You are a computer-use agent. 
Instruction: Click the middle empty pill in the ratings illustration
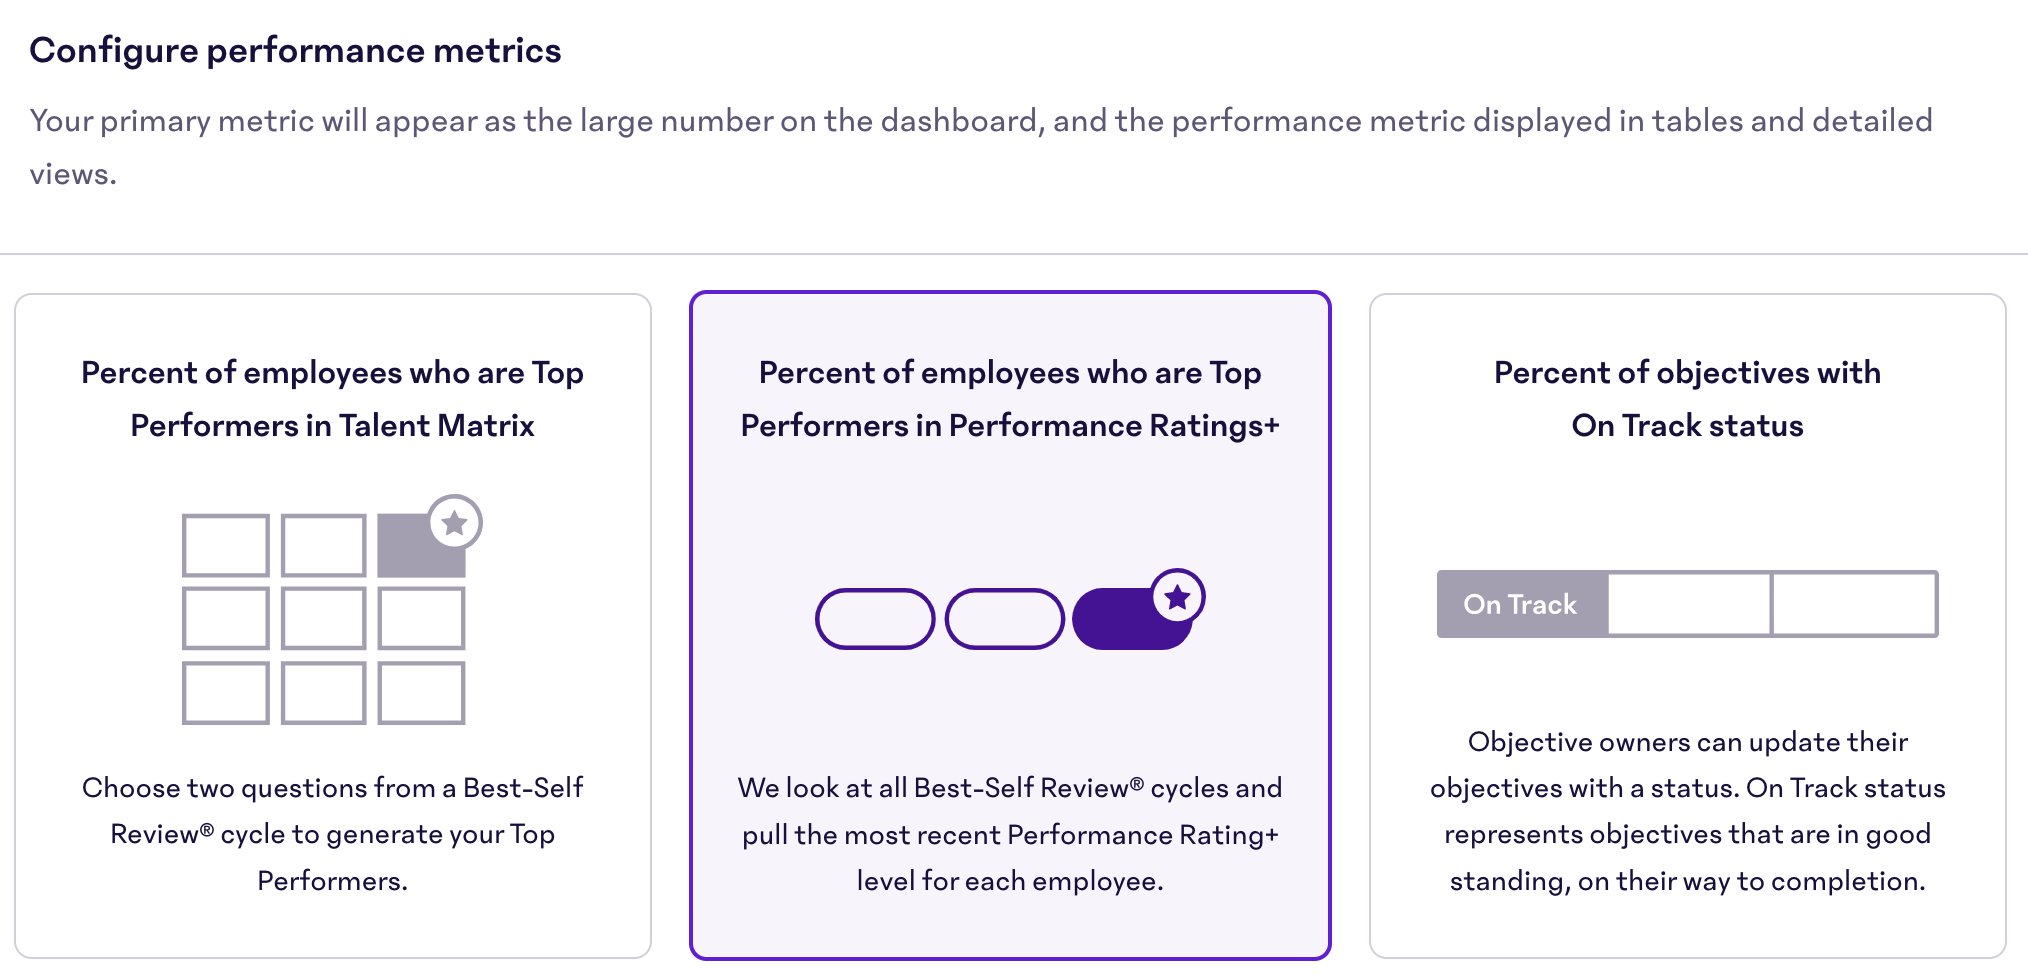pos(1004,619)
